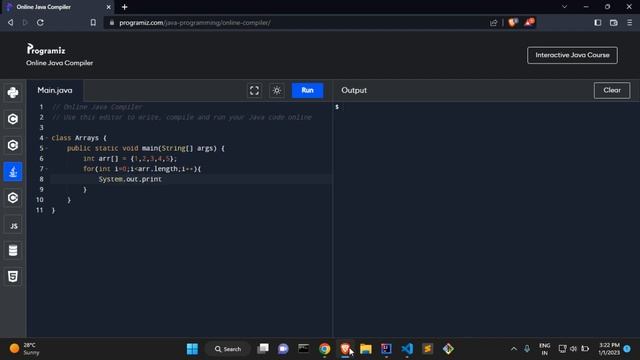Open Visual Studio Code from the taskbar
640x360 pixels.
(407, 349)
